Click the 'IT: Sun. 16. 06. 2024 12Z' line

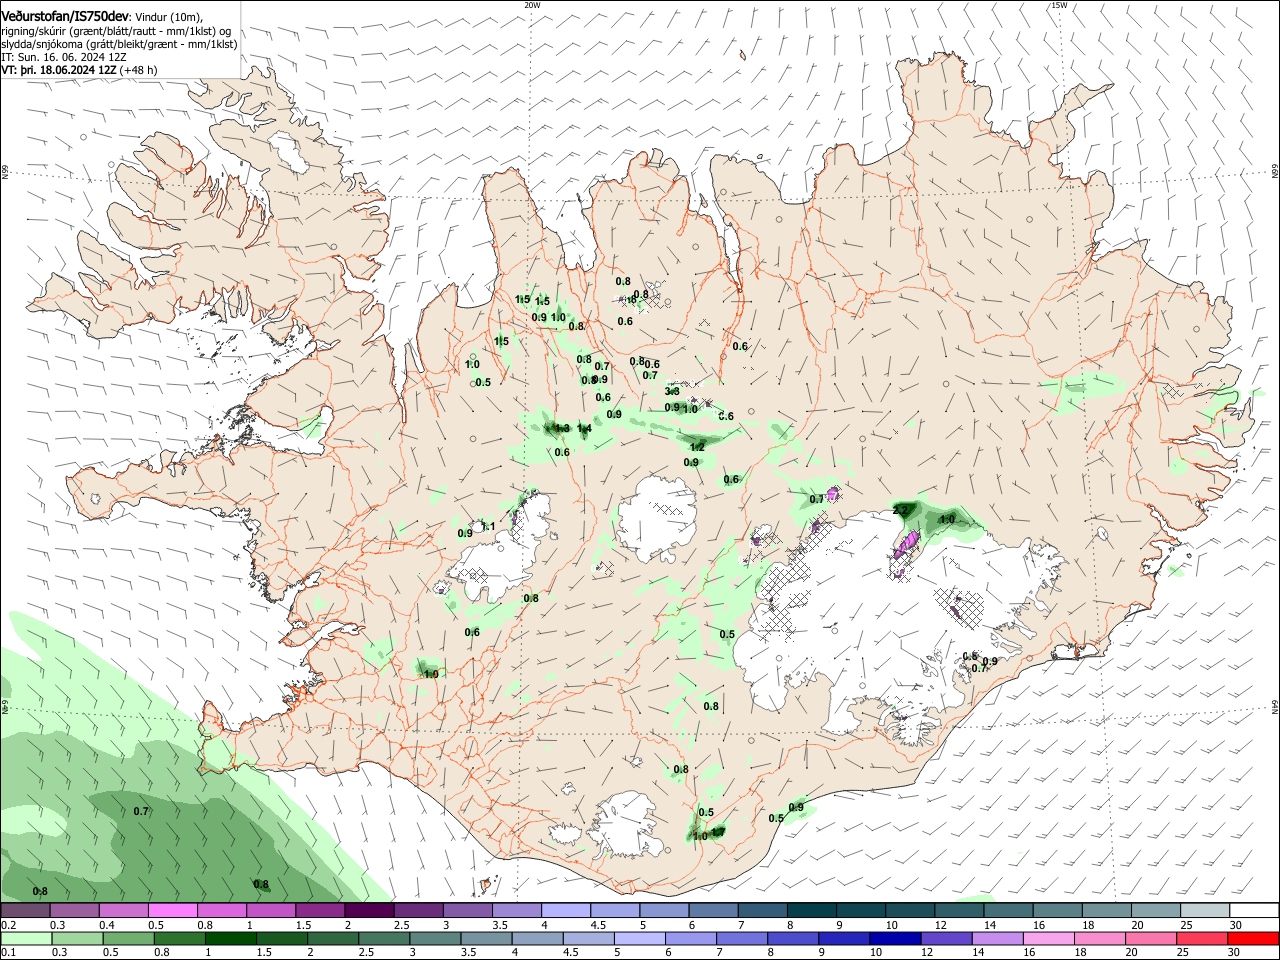pyautogui.click(x=64, y=57)
